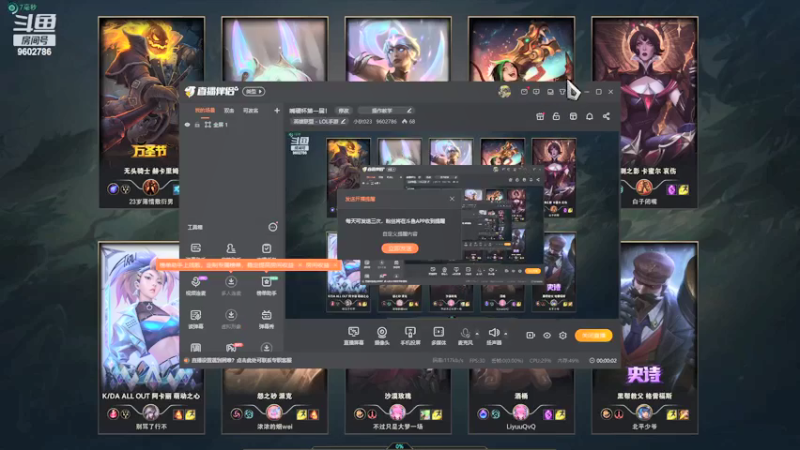Add a new scene with plus icon
Screen dimensions: 800x450
(277, 111)
